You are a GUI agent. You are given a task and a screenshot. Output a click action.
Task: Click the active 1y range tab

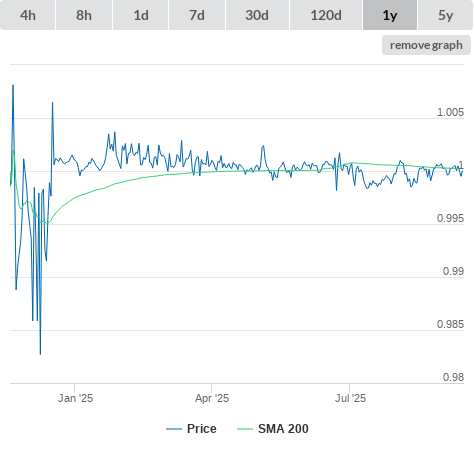[390, 15]
